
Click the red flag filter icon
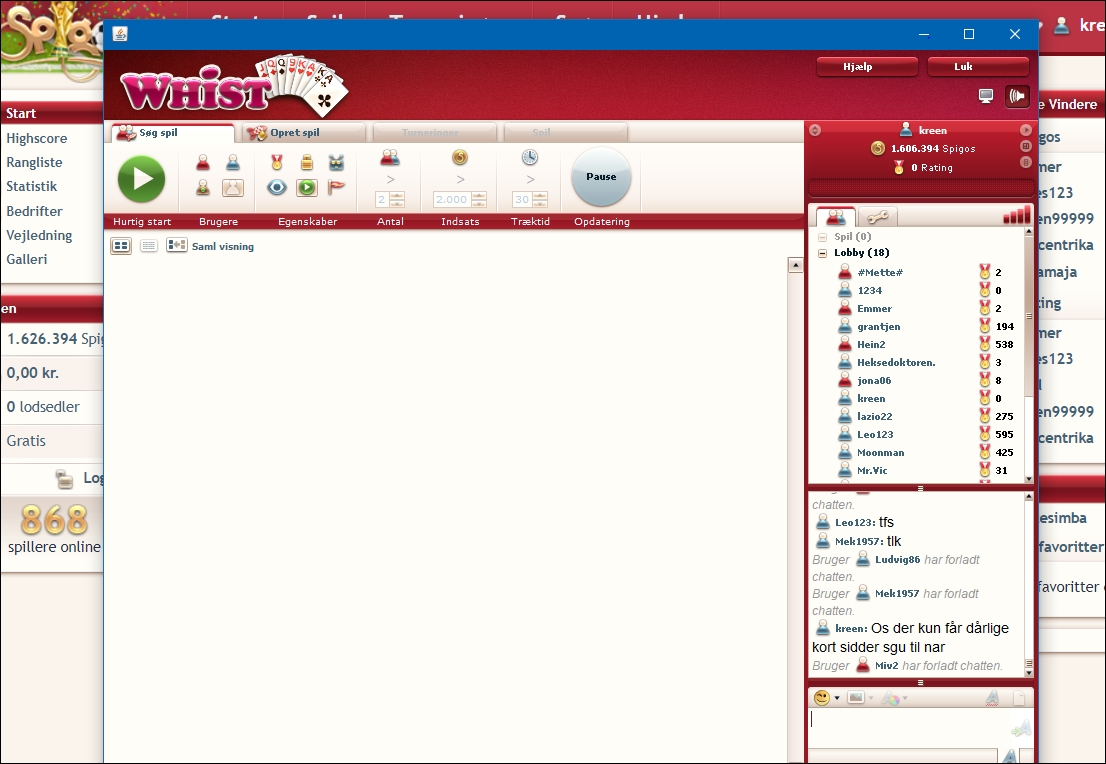click(336, 187)
